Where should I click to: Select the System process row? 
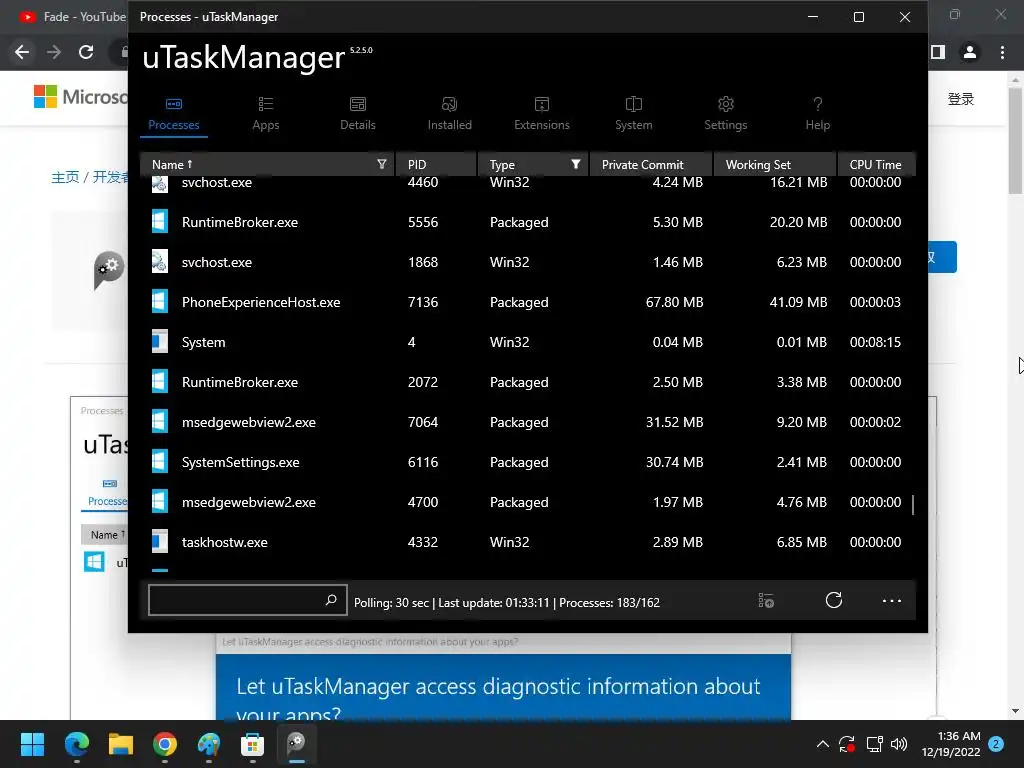(x=528, y=342)
